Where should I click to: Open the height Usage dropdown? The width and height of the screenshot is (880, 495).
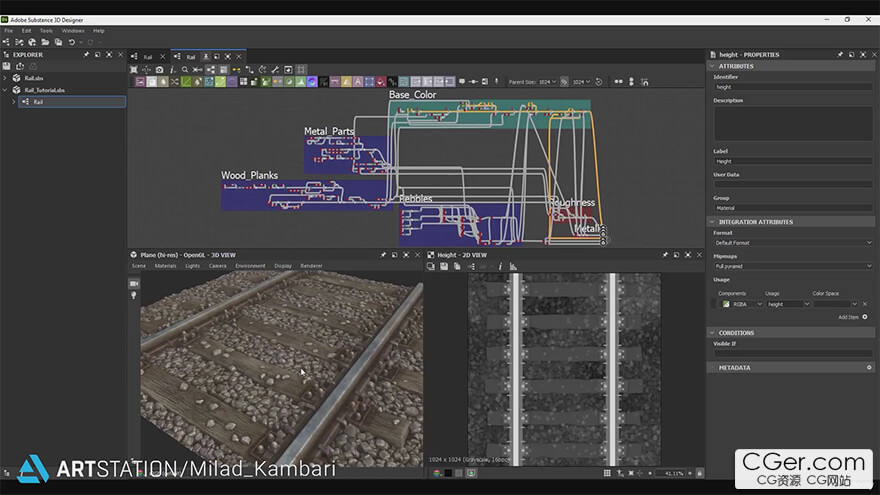(788, 304)
